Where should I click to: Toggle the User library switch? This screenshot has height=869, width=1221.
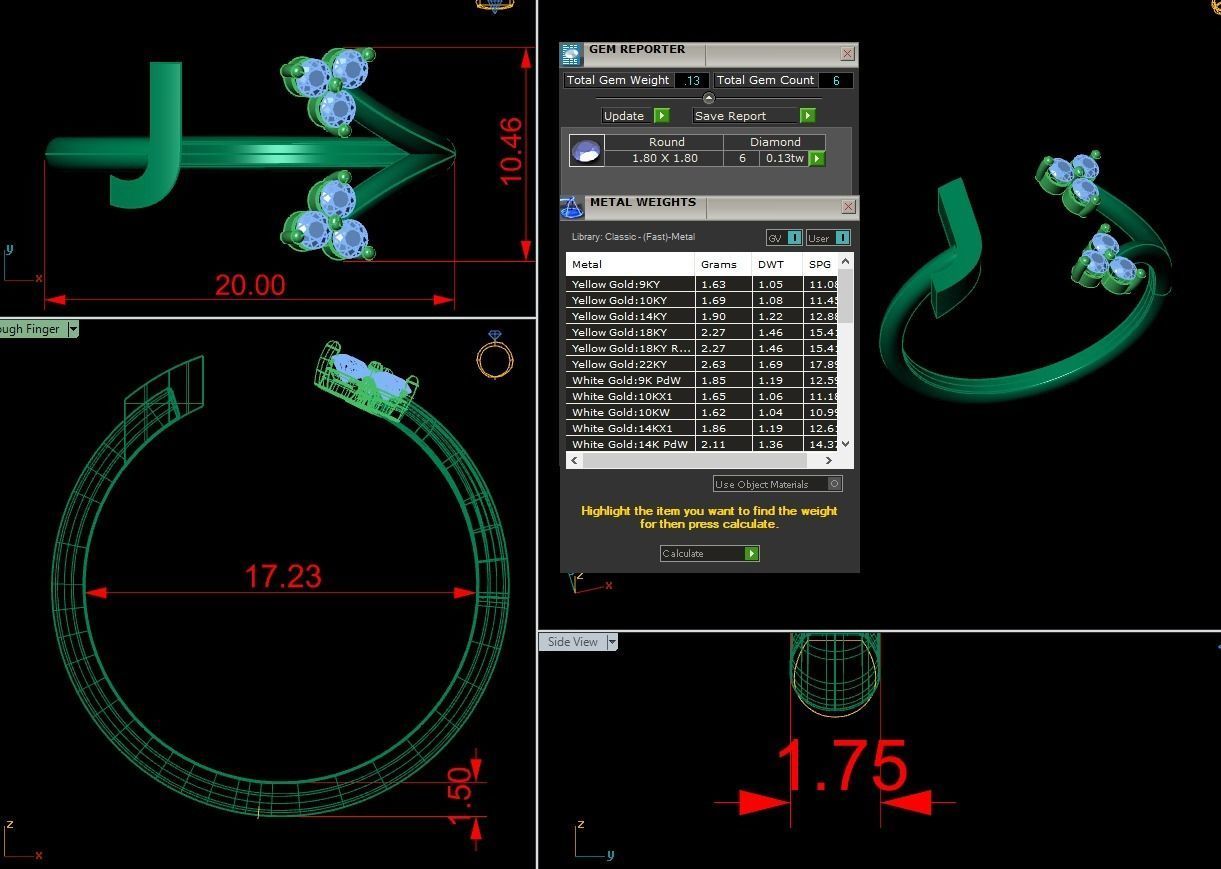click(841, 238)
